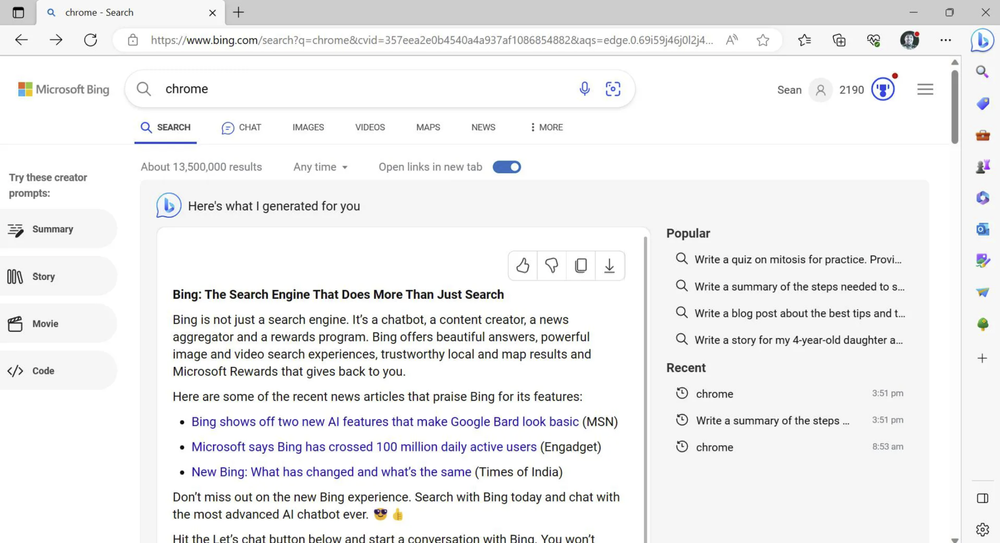Choose the Code creator prompt
Screen dimensions: 1000x543
[58, 371]
